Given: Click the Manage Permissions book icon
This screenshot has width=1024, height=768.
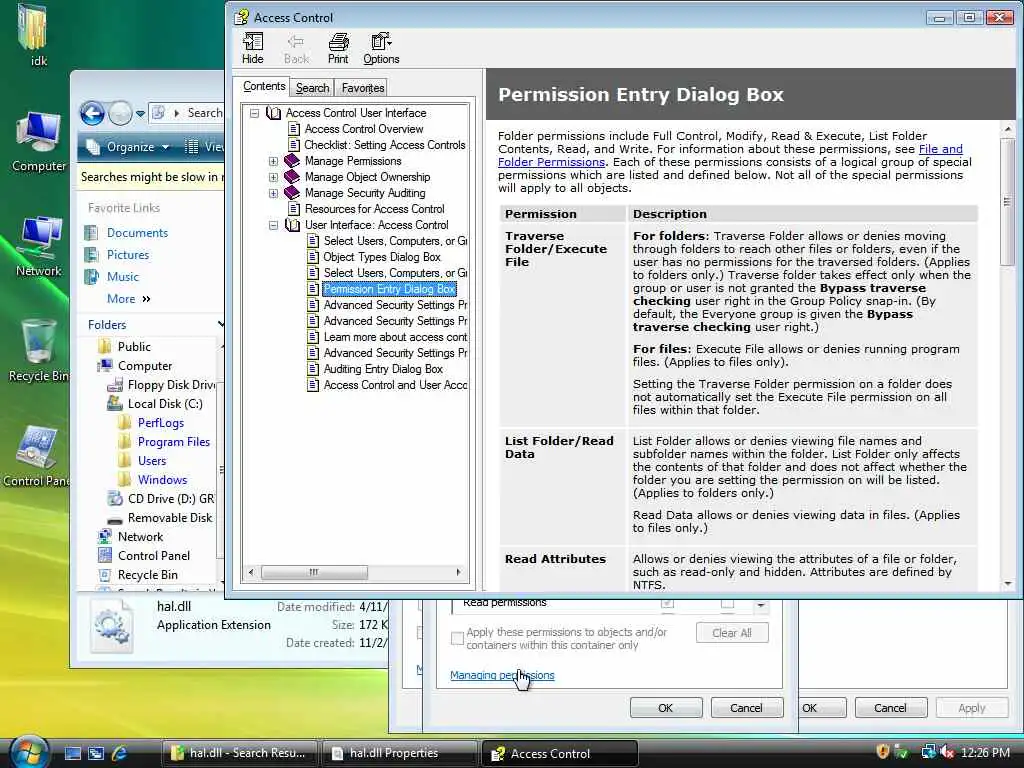Looking at the screenshot, I should click(x=292, y=161).
